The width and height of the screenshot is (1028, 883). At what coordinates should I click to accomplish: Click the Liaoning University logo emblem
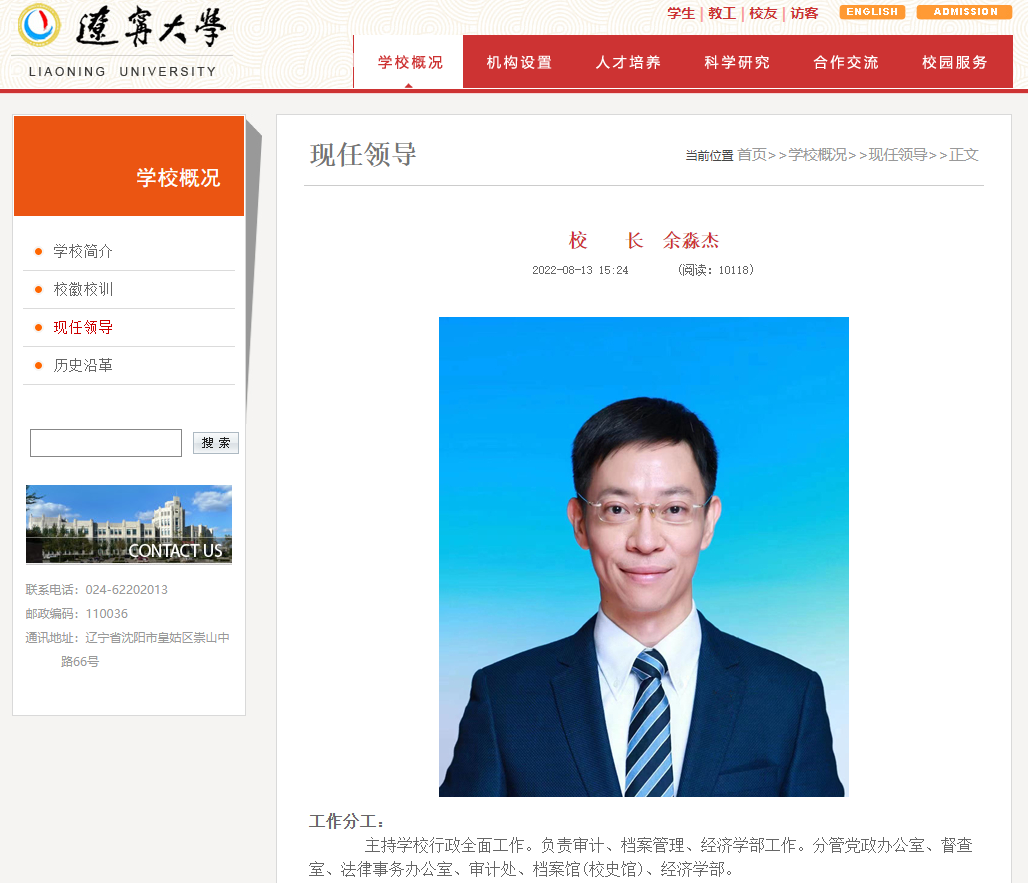coord(39,26)
